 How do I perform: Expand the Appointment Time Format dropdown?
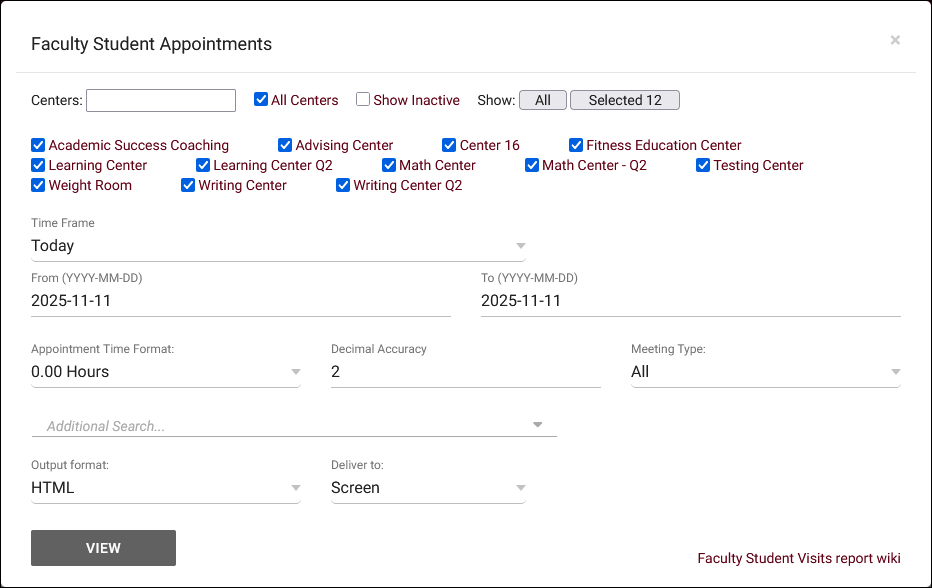point(165,372)
